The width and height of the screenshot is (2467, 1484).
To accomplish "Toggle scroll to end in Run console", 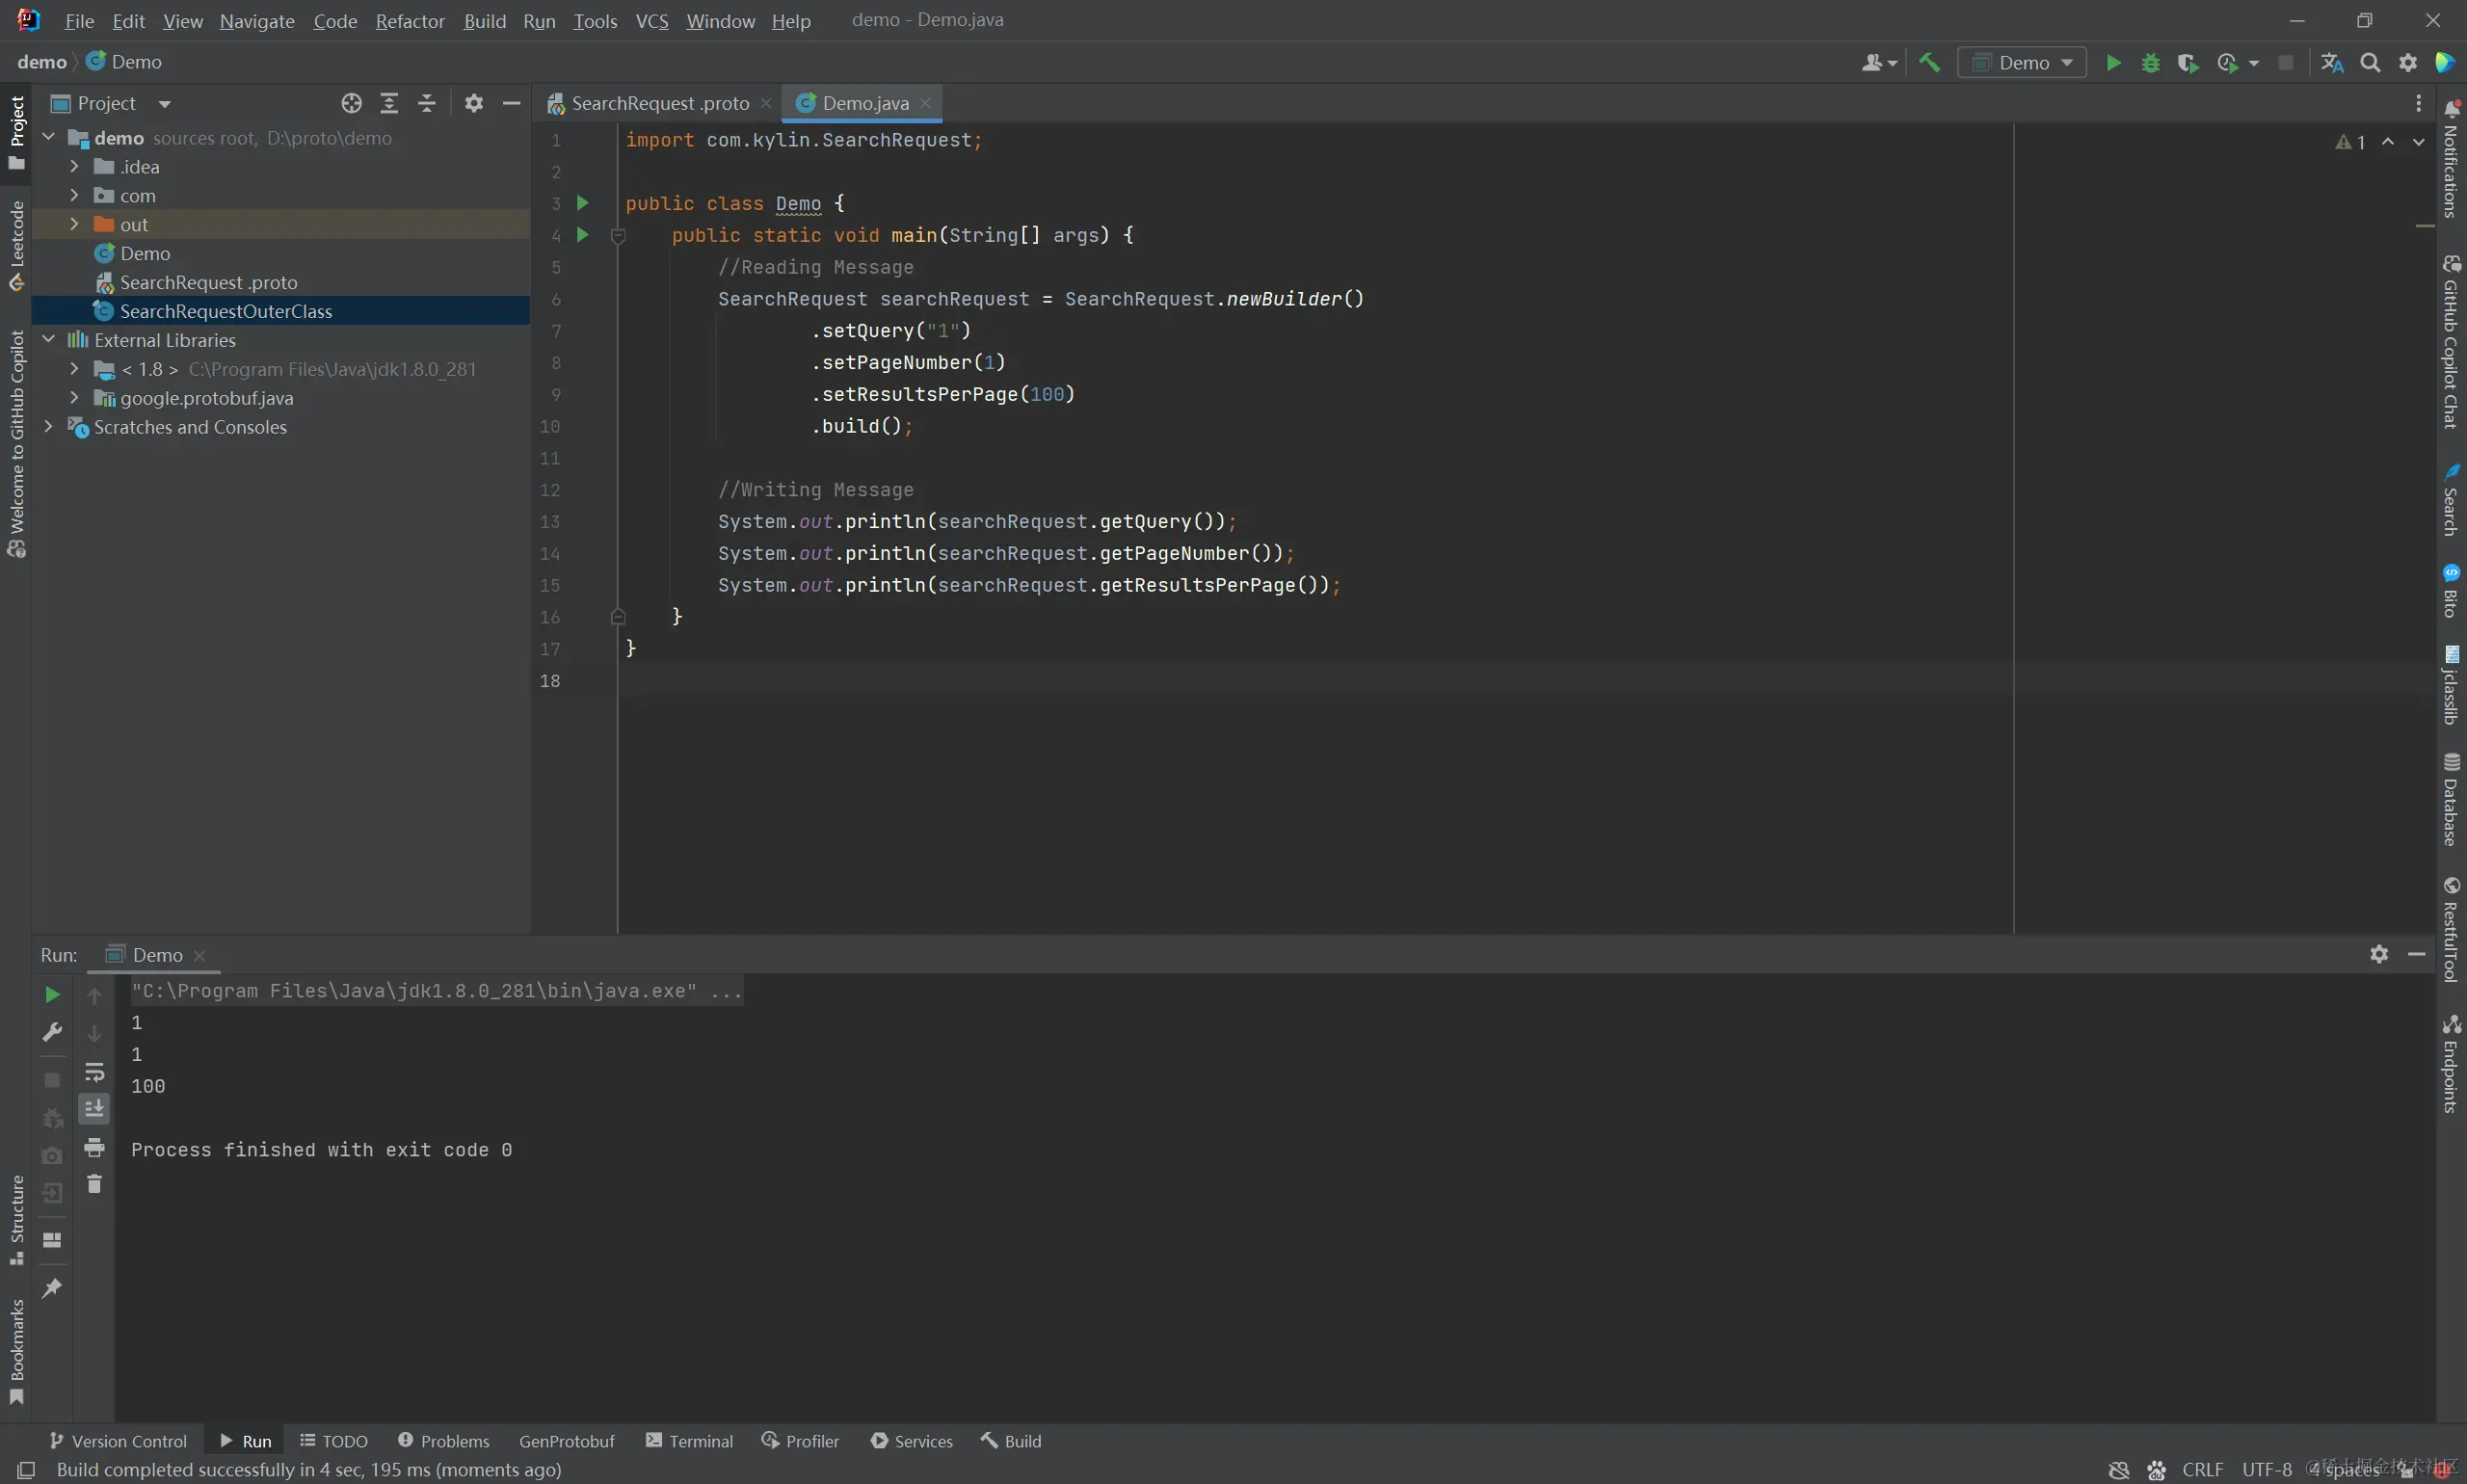I will (x=94, y=1109).
